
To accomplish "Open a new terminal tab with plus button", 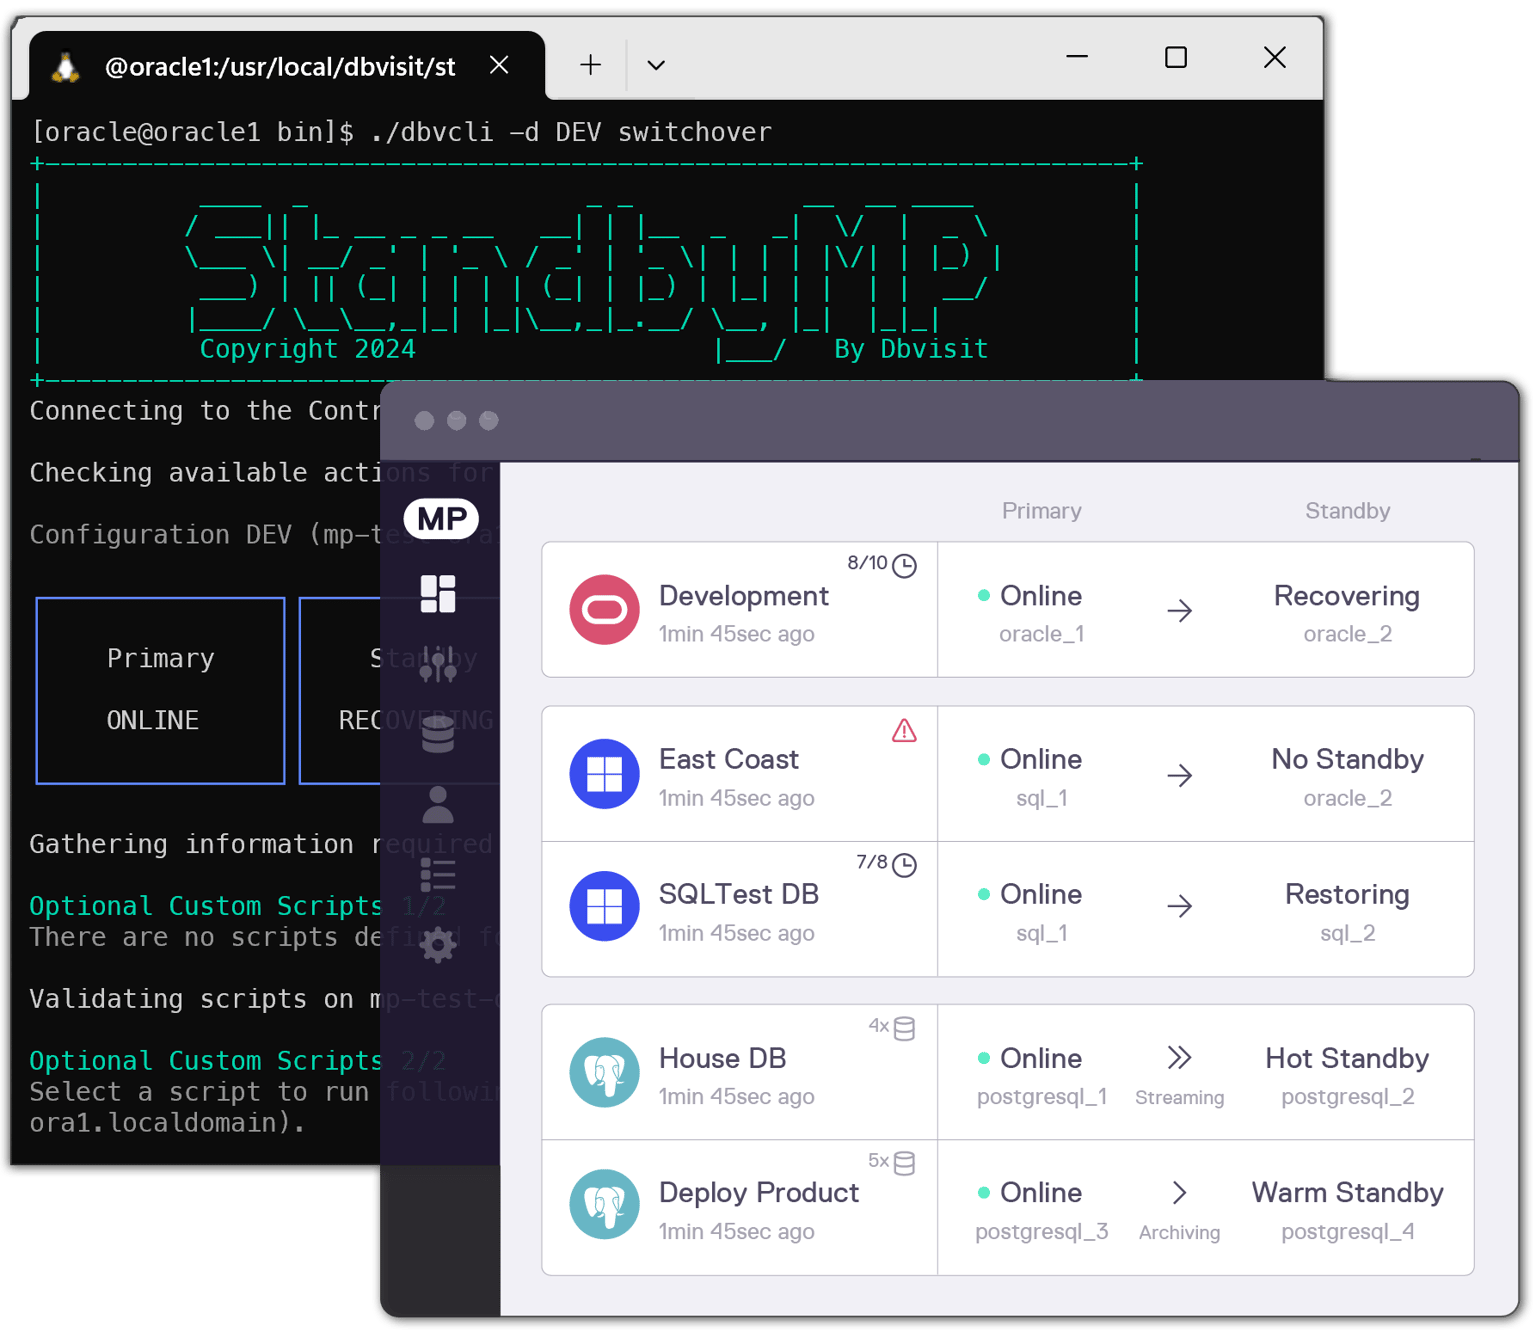I will tap(590, 64).
